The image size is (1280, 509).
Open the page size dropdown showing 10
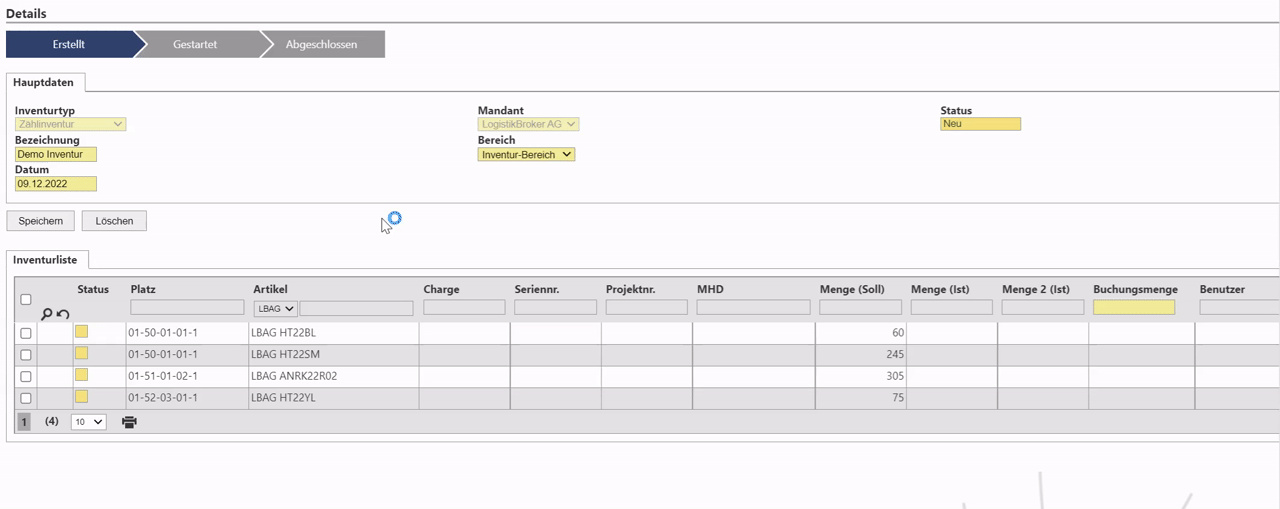click(88, 422)
